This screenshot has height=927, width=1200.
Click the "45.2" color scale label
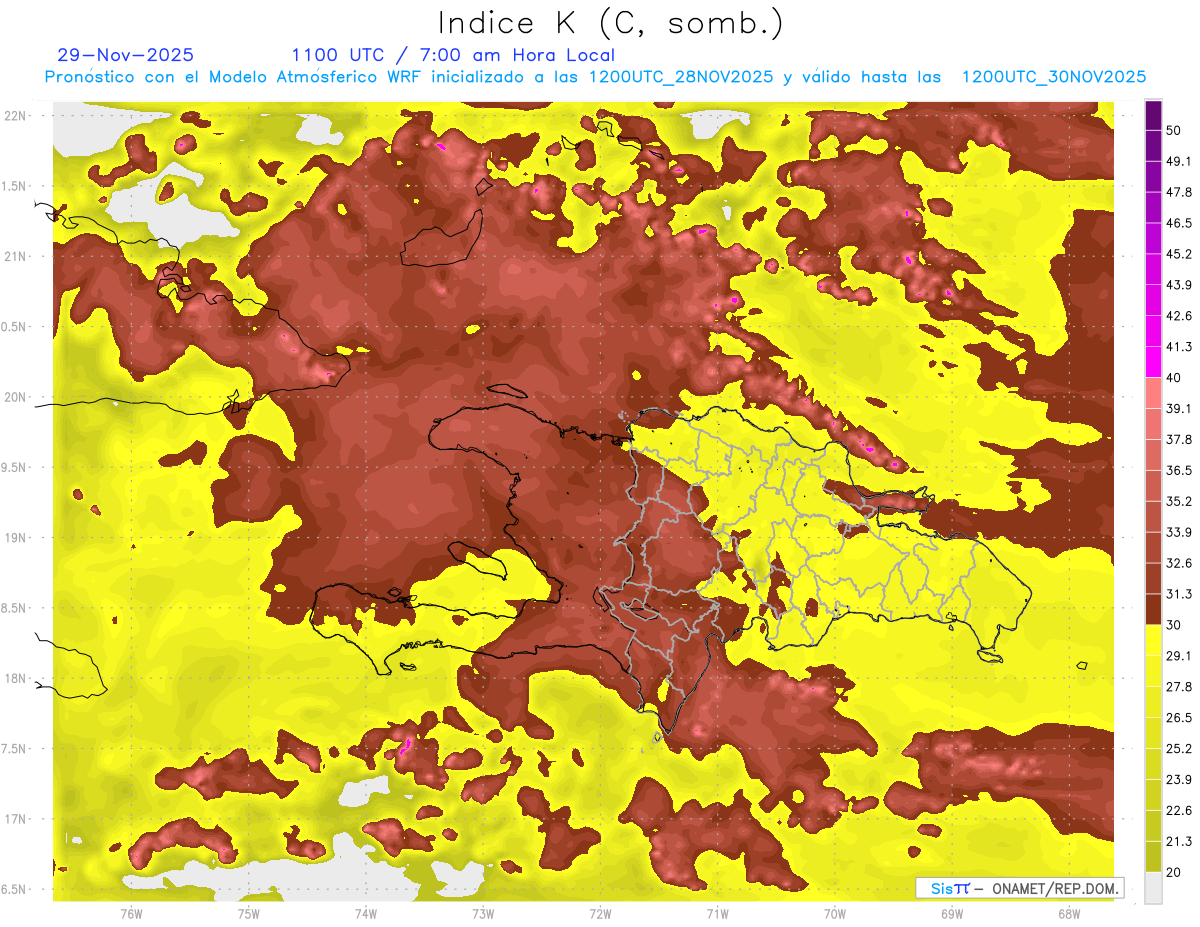(x=1179, y=254)
